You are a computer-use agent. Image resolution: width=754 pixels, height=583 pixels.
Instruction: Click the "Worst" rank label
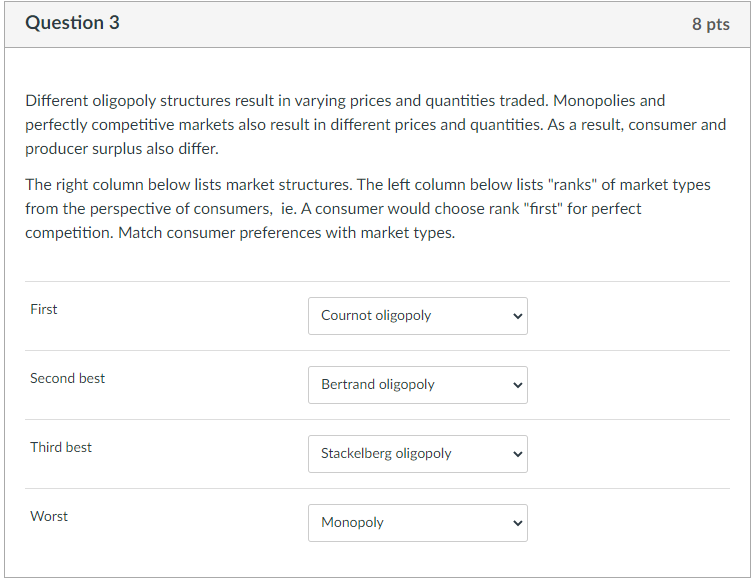tap(49, 517)
